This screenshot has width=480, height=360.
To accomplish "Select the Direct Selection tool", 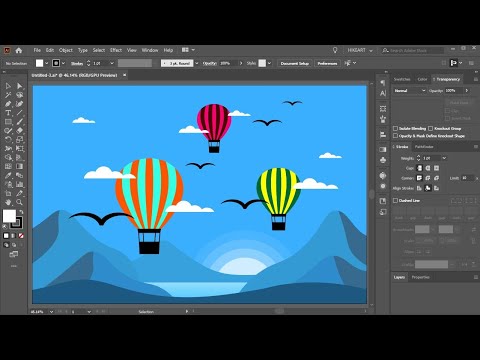I will click(x=19, y=86).
